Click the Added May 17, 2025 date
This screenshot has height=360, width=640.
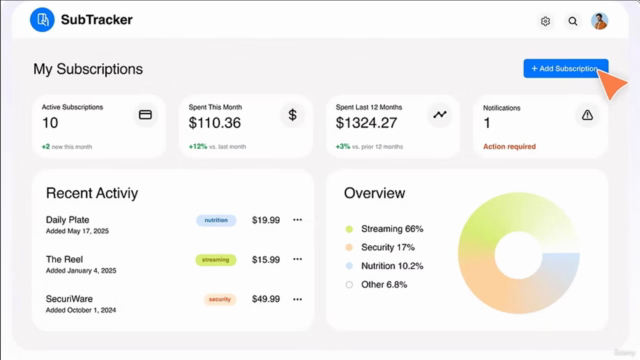(x=77, y=231)
